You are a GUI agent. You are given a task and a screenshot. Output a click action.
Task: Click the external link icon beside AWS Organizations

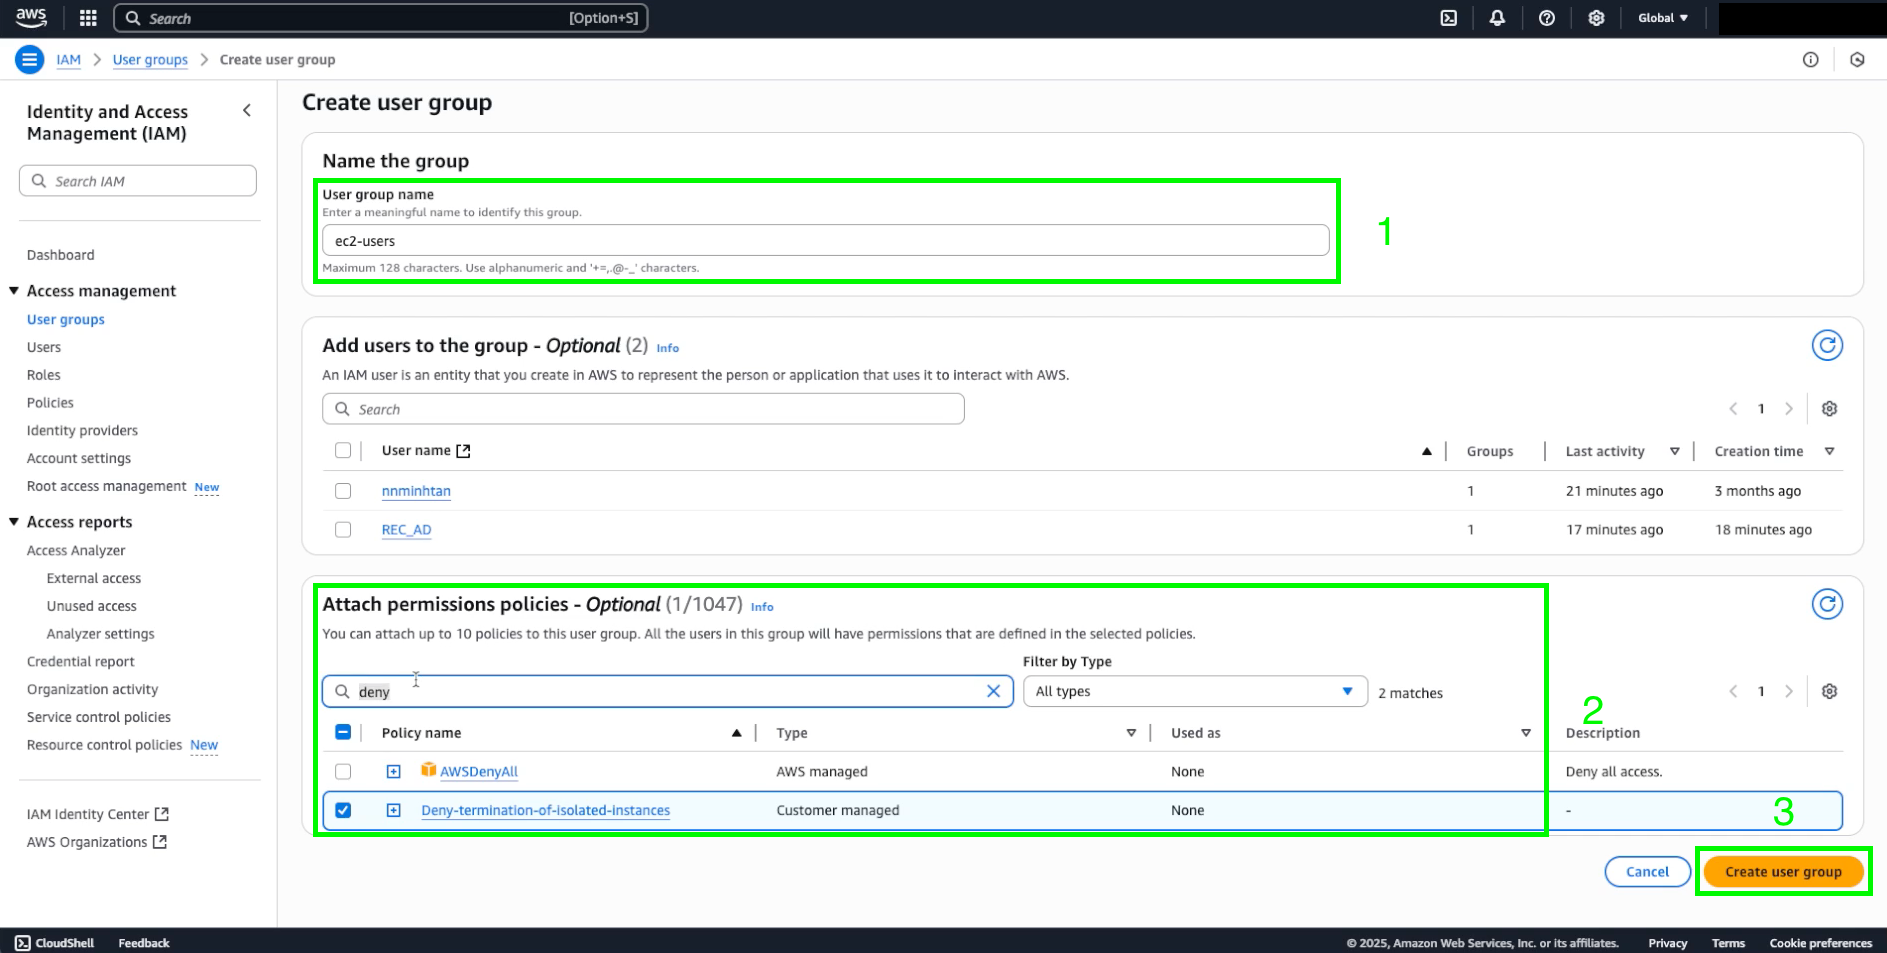(x=159, y=842)
